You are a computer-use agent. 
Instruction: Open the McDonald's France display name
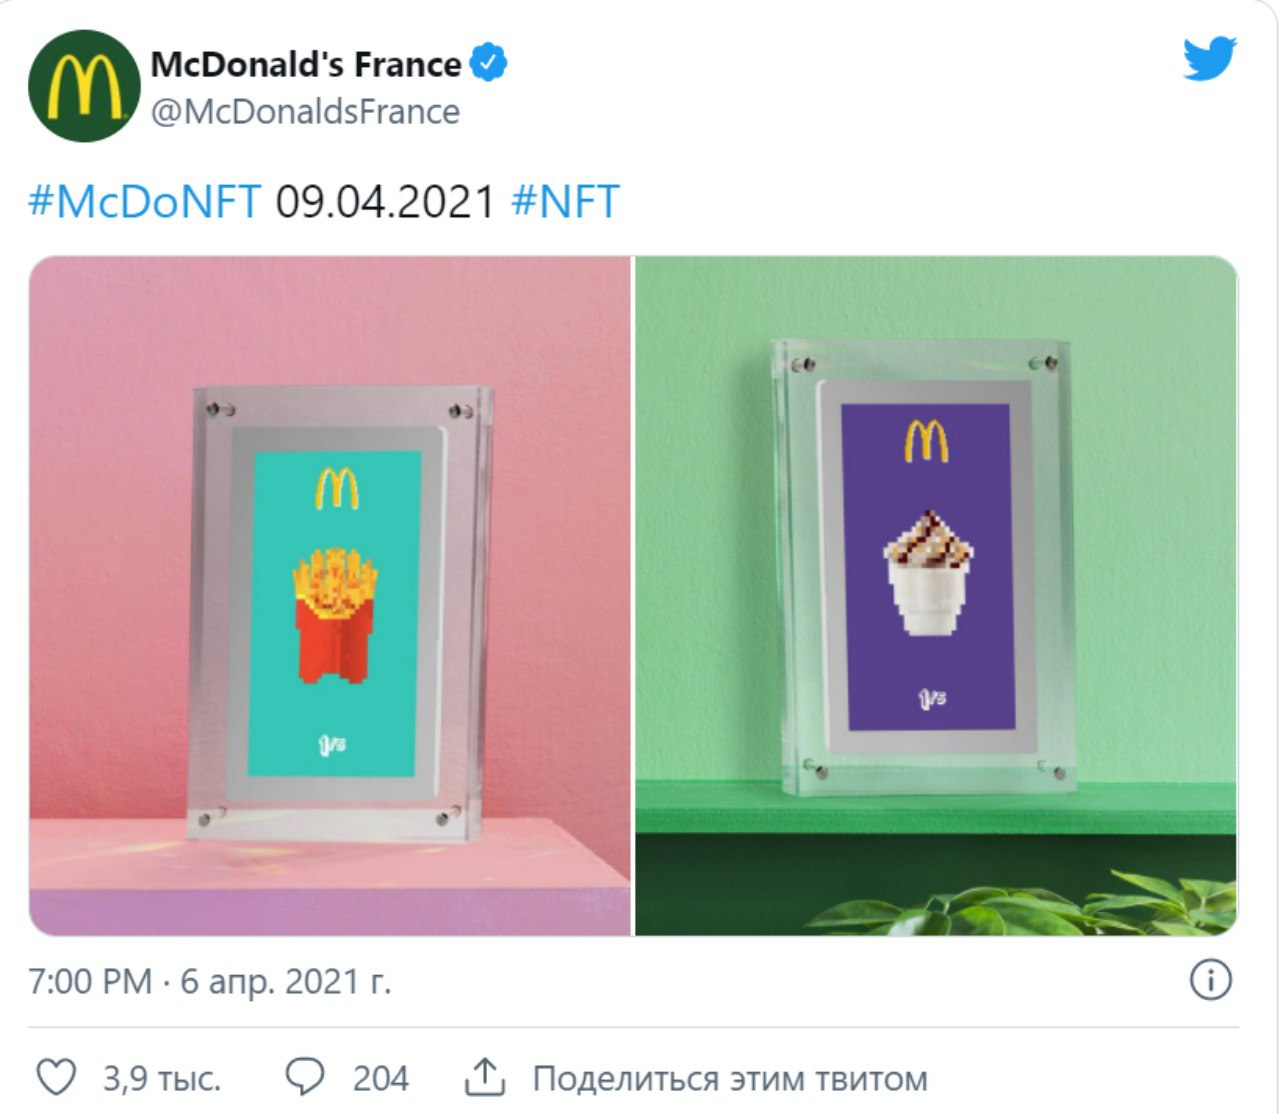306,65
